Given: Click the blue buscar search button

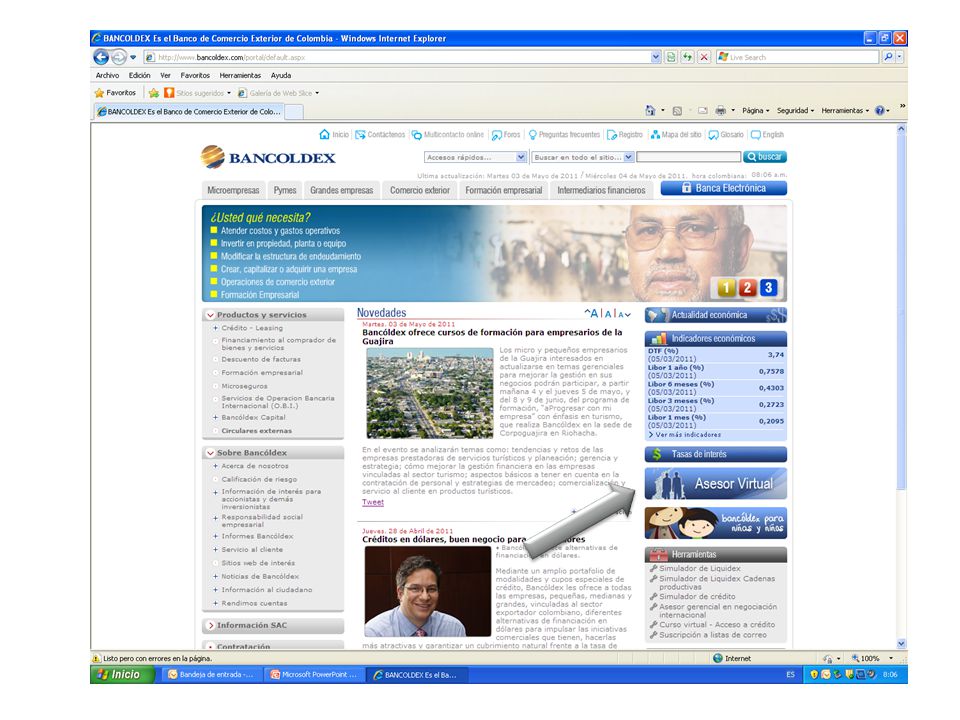Looking at the screenshot, I should click(x=765, y=157).
